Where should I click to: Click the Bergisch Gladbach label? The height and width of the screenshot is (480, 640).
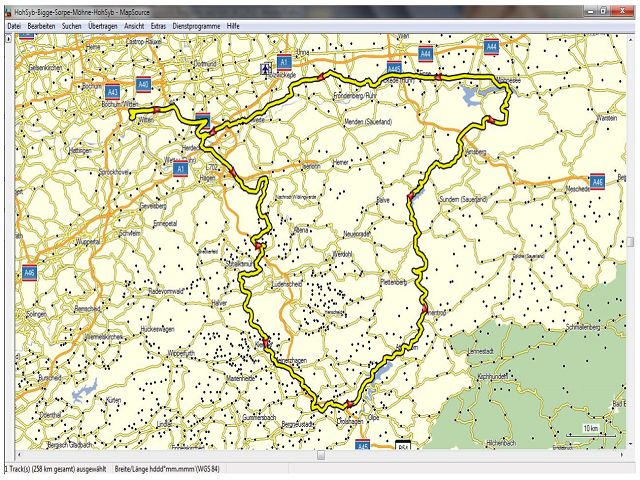coord(69,444)
